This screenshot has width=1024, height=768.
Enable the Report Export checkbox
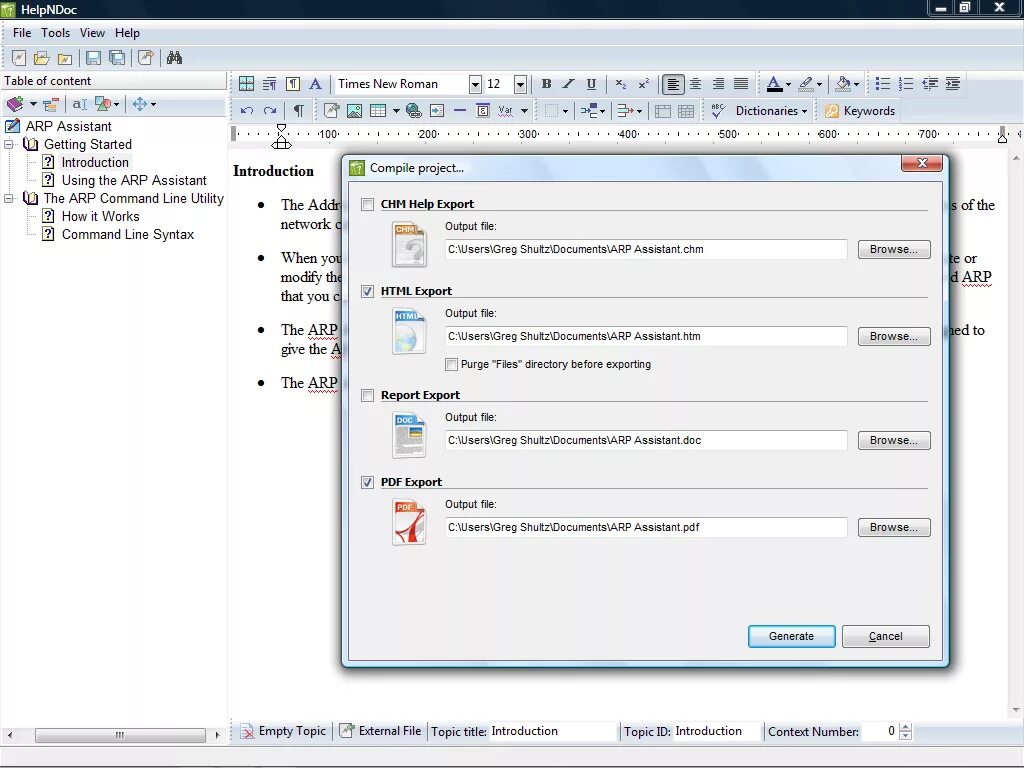[368, 395]
